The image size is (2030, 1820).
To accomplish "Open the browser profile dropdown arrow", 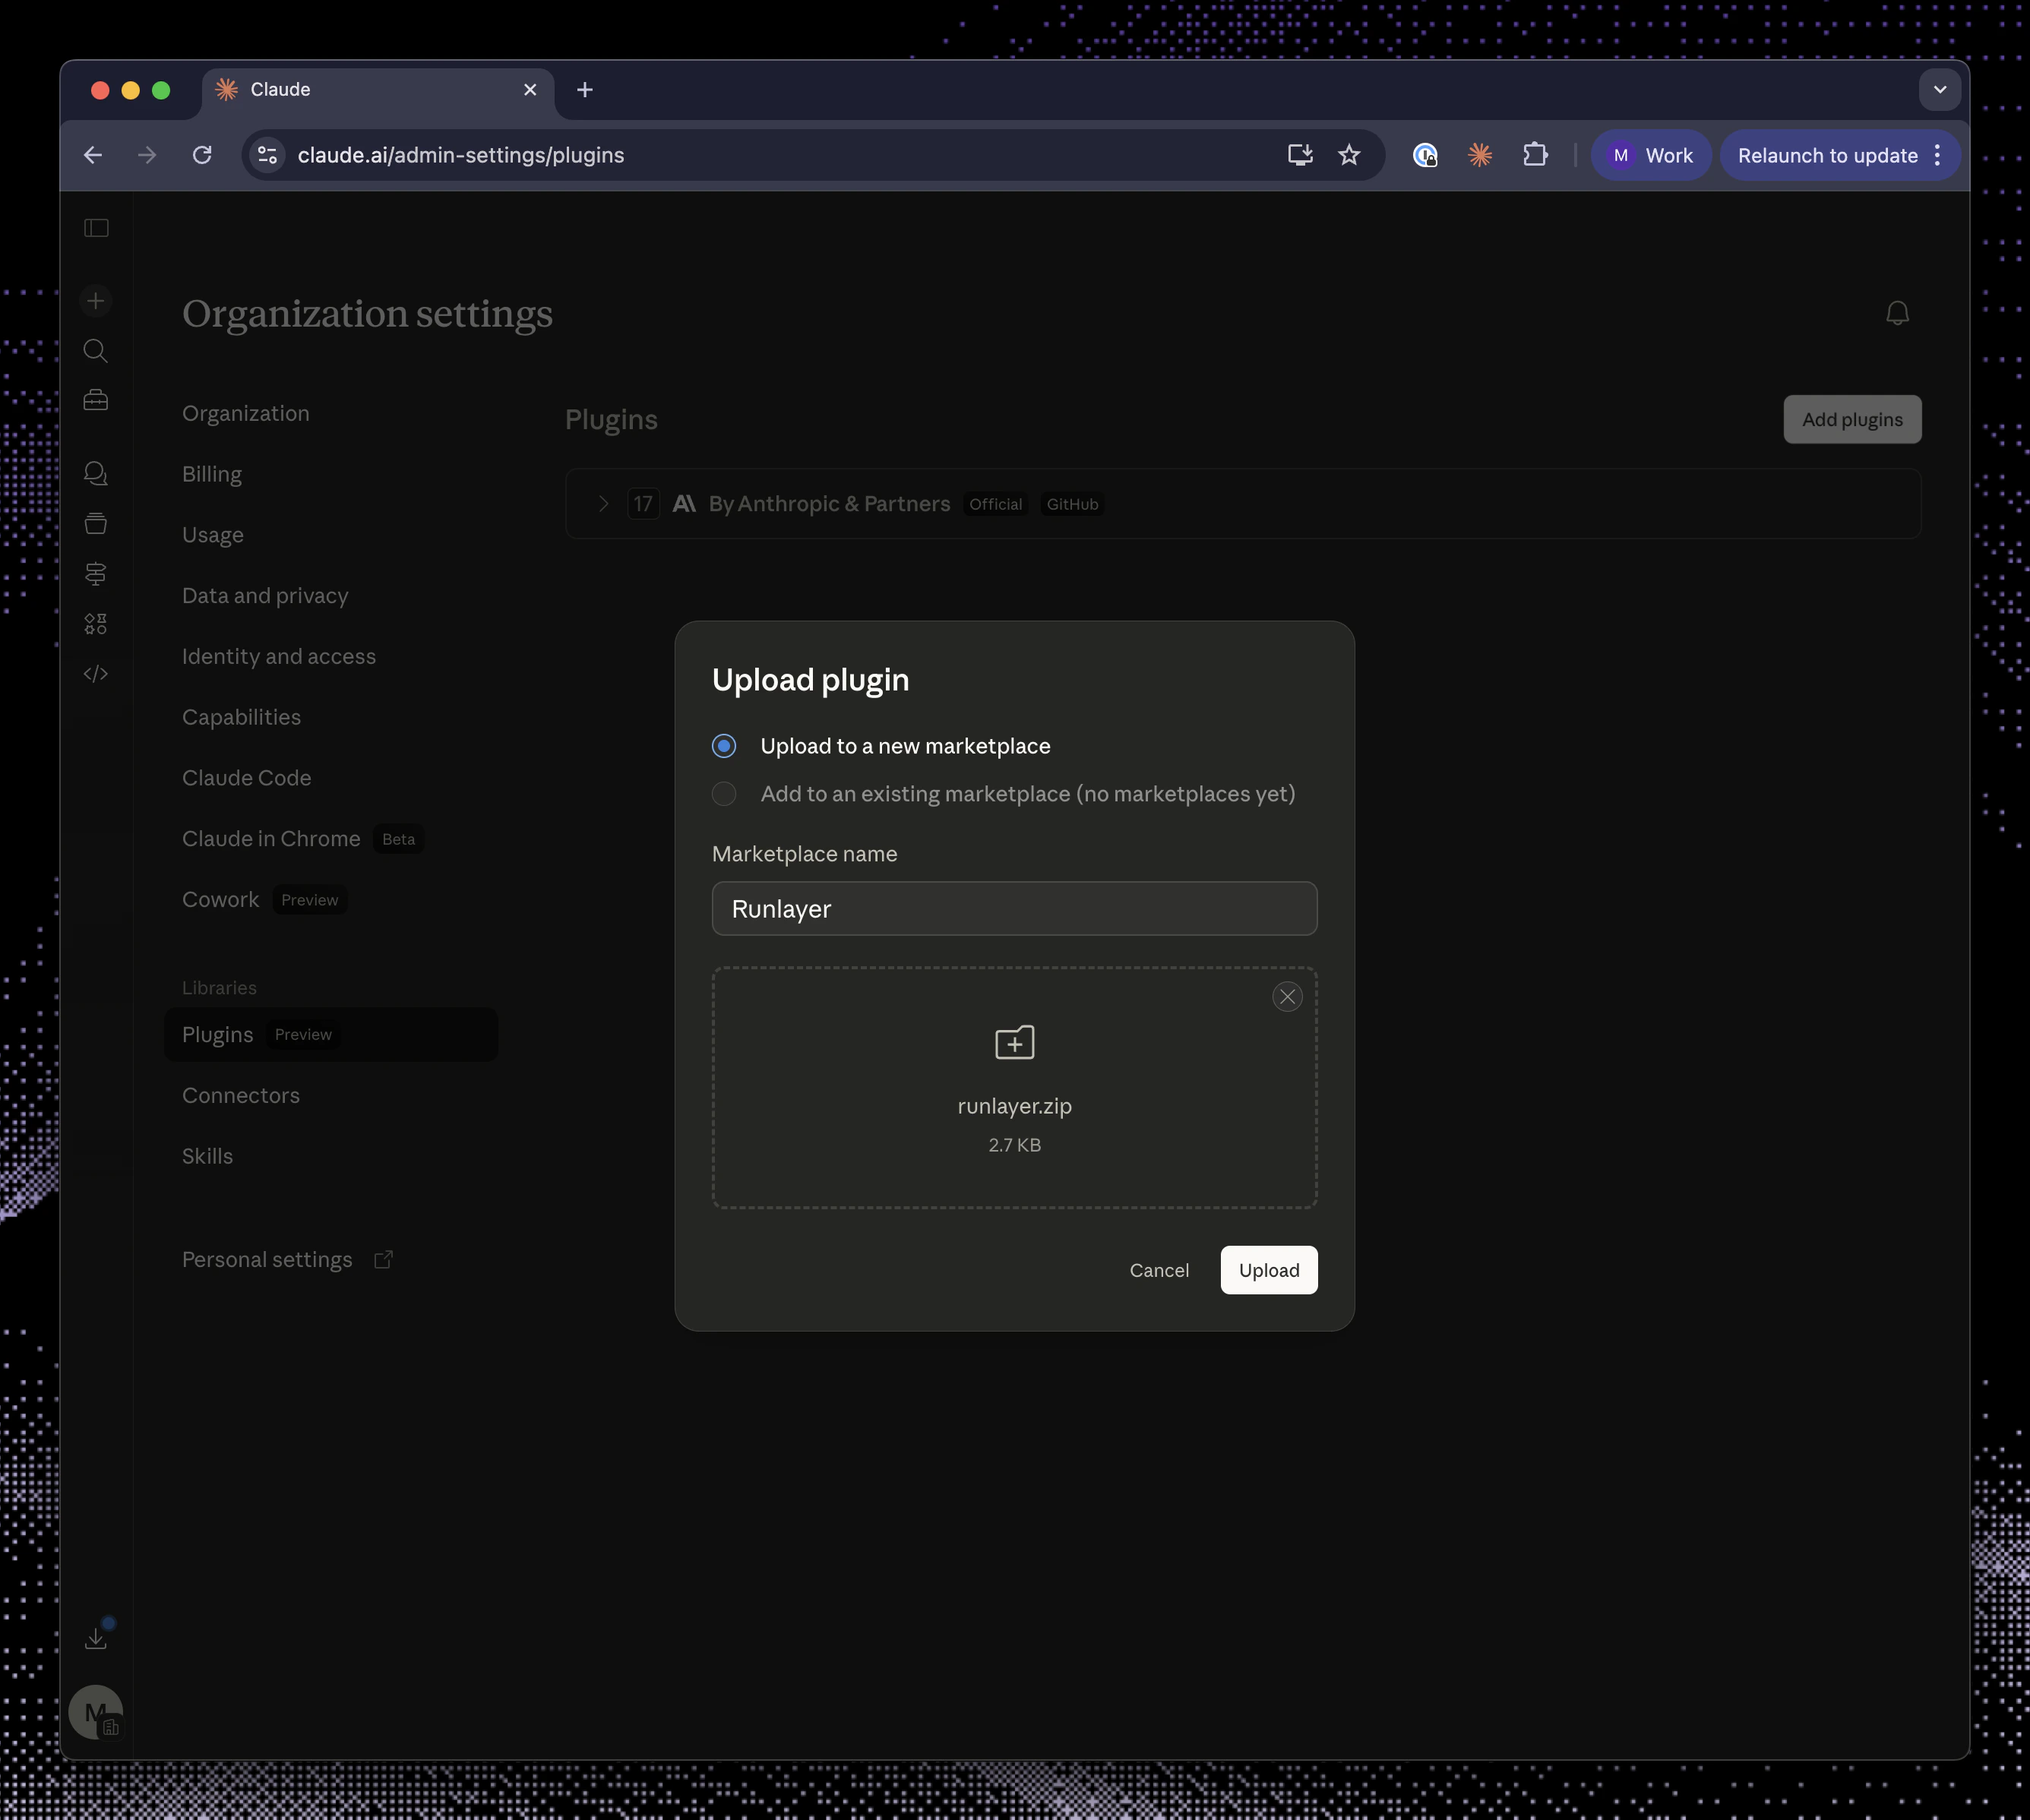I will coord(1940,90).
